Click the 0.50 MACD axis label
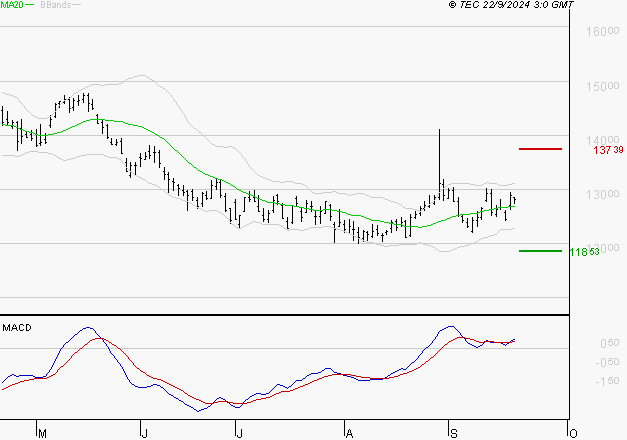Screen dimensions: 627x440 click(609, 343)
